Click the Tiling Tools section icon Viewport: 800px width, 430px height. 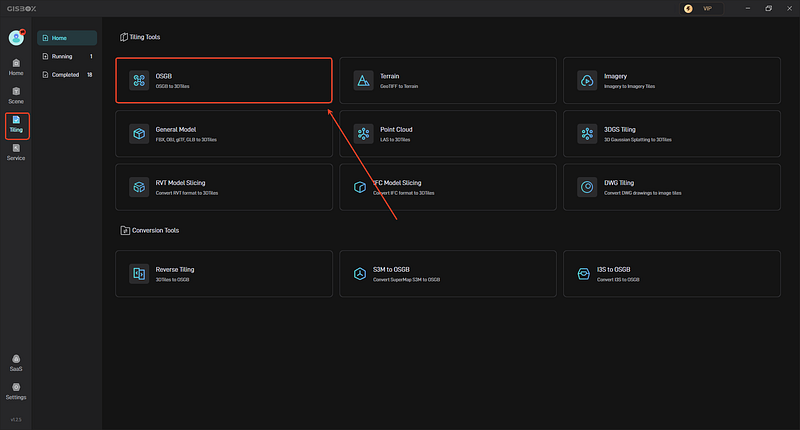click(x=123, y=37)
